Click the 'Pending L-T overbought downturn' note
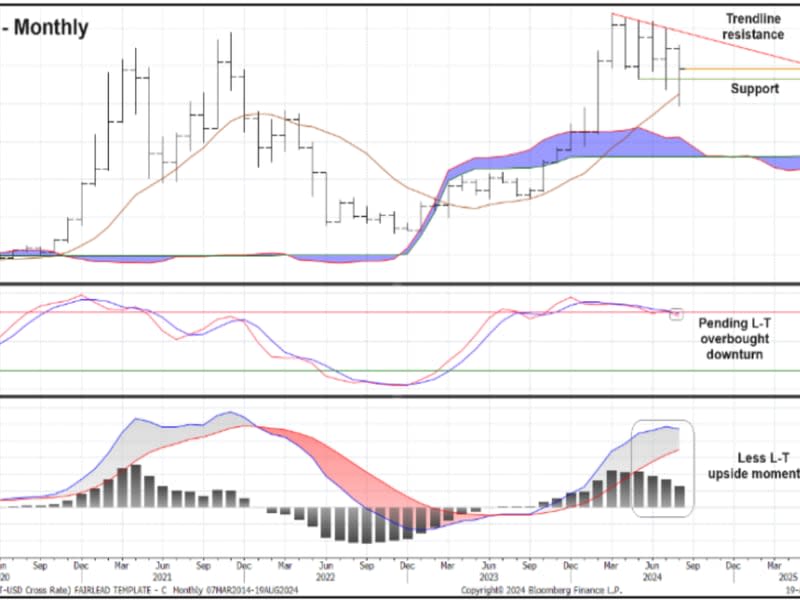Image resolution: width=800 pixels, height=600 pixels. 734,339
